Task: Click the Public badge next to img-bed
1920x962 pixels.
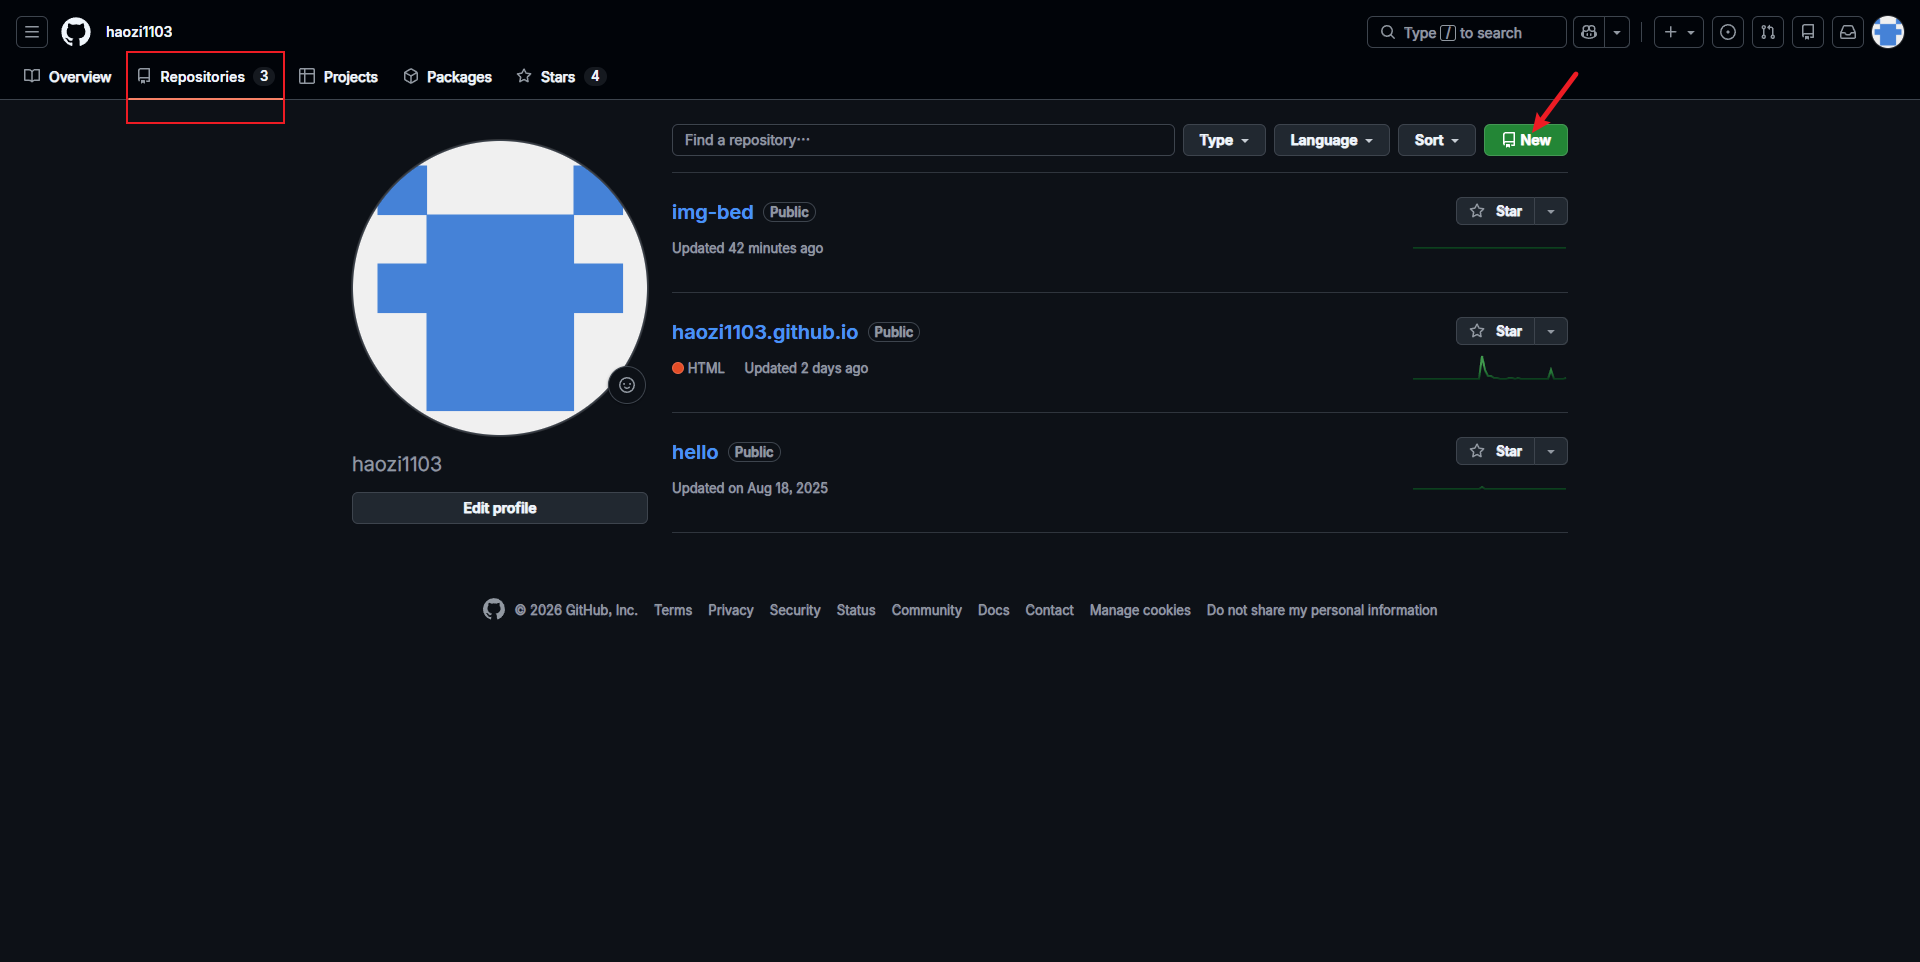Action: (789, 212)
